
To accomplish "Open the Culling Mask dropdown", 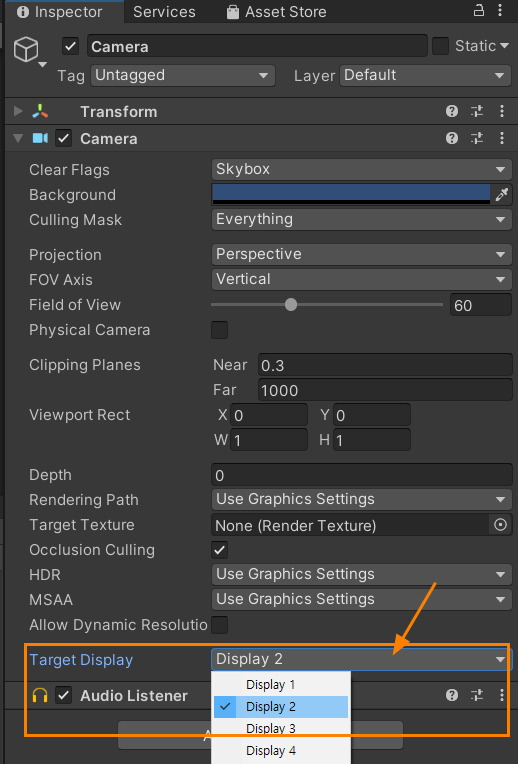I will (x=362, y=219).
